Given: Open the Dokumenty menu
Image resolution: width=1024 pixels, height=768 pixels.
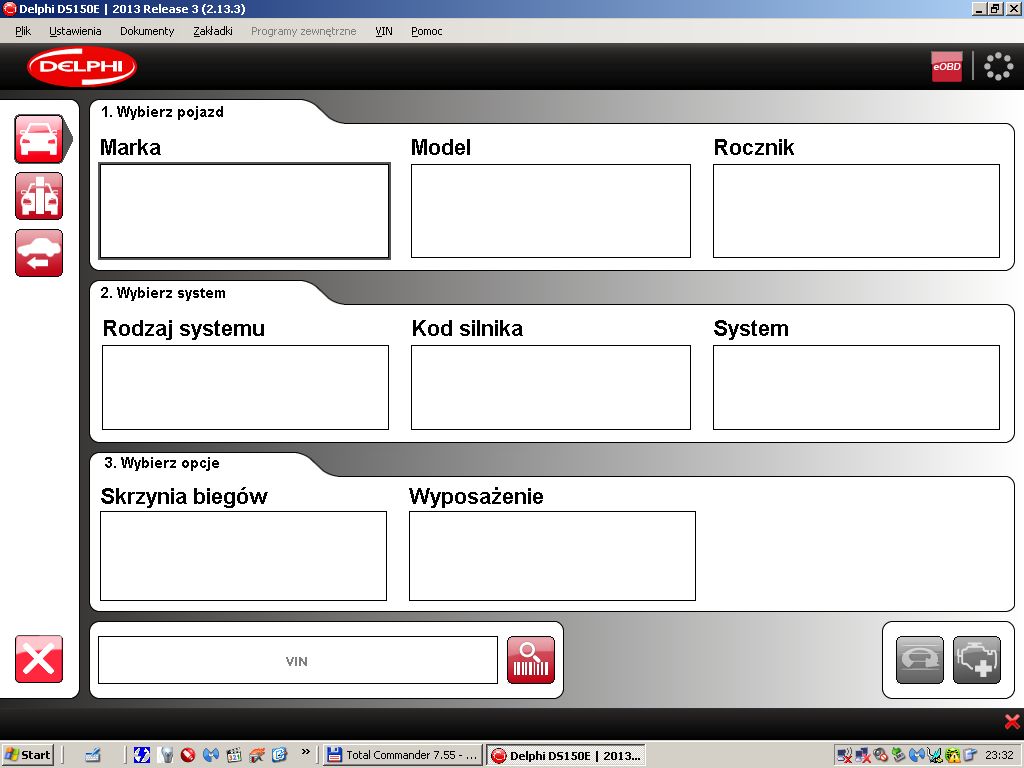Looking at the screenshot, I should [147, 31].
